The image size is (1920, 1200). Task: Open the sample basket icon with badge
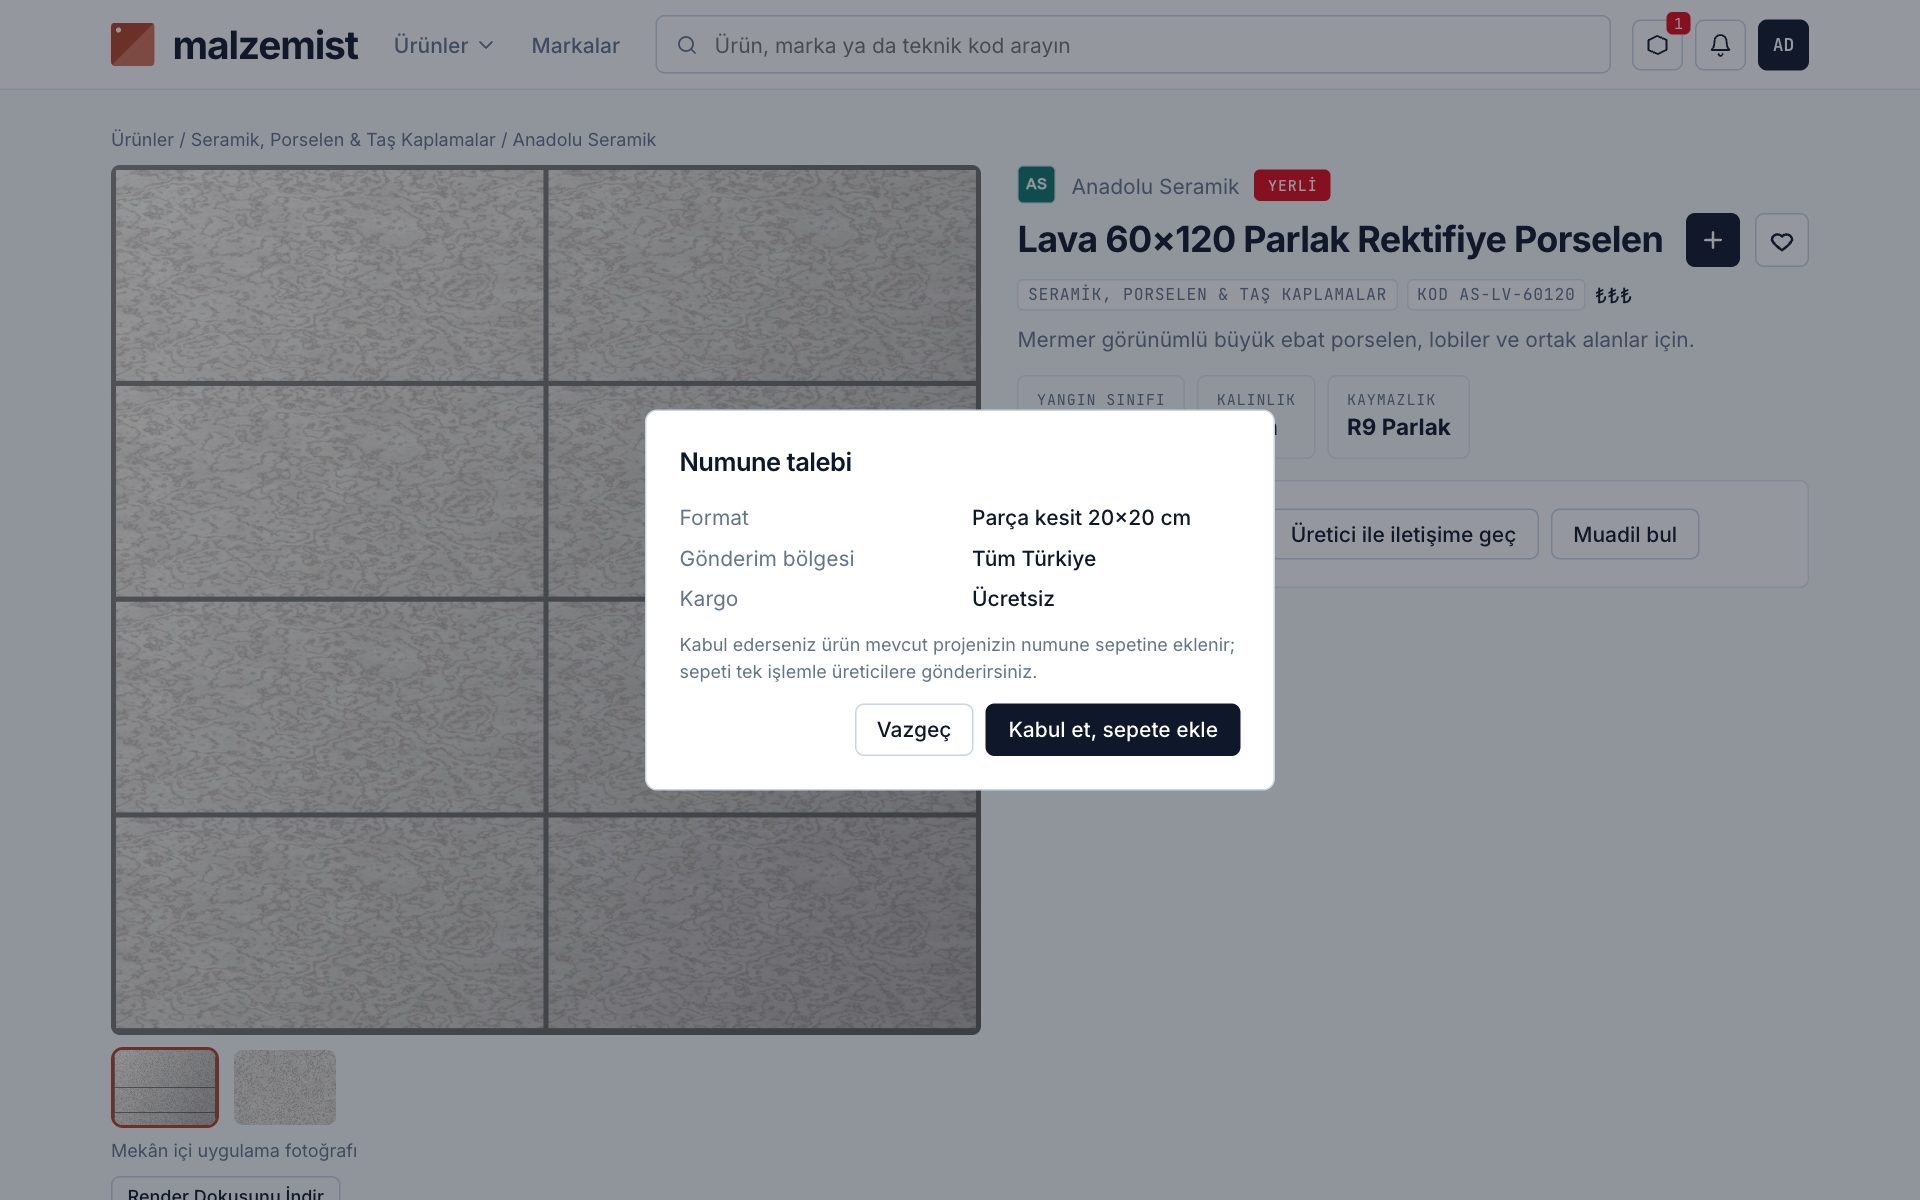click(x=1657, y=45)
